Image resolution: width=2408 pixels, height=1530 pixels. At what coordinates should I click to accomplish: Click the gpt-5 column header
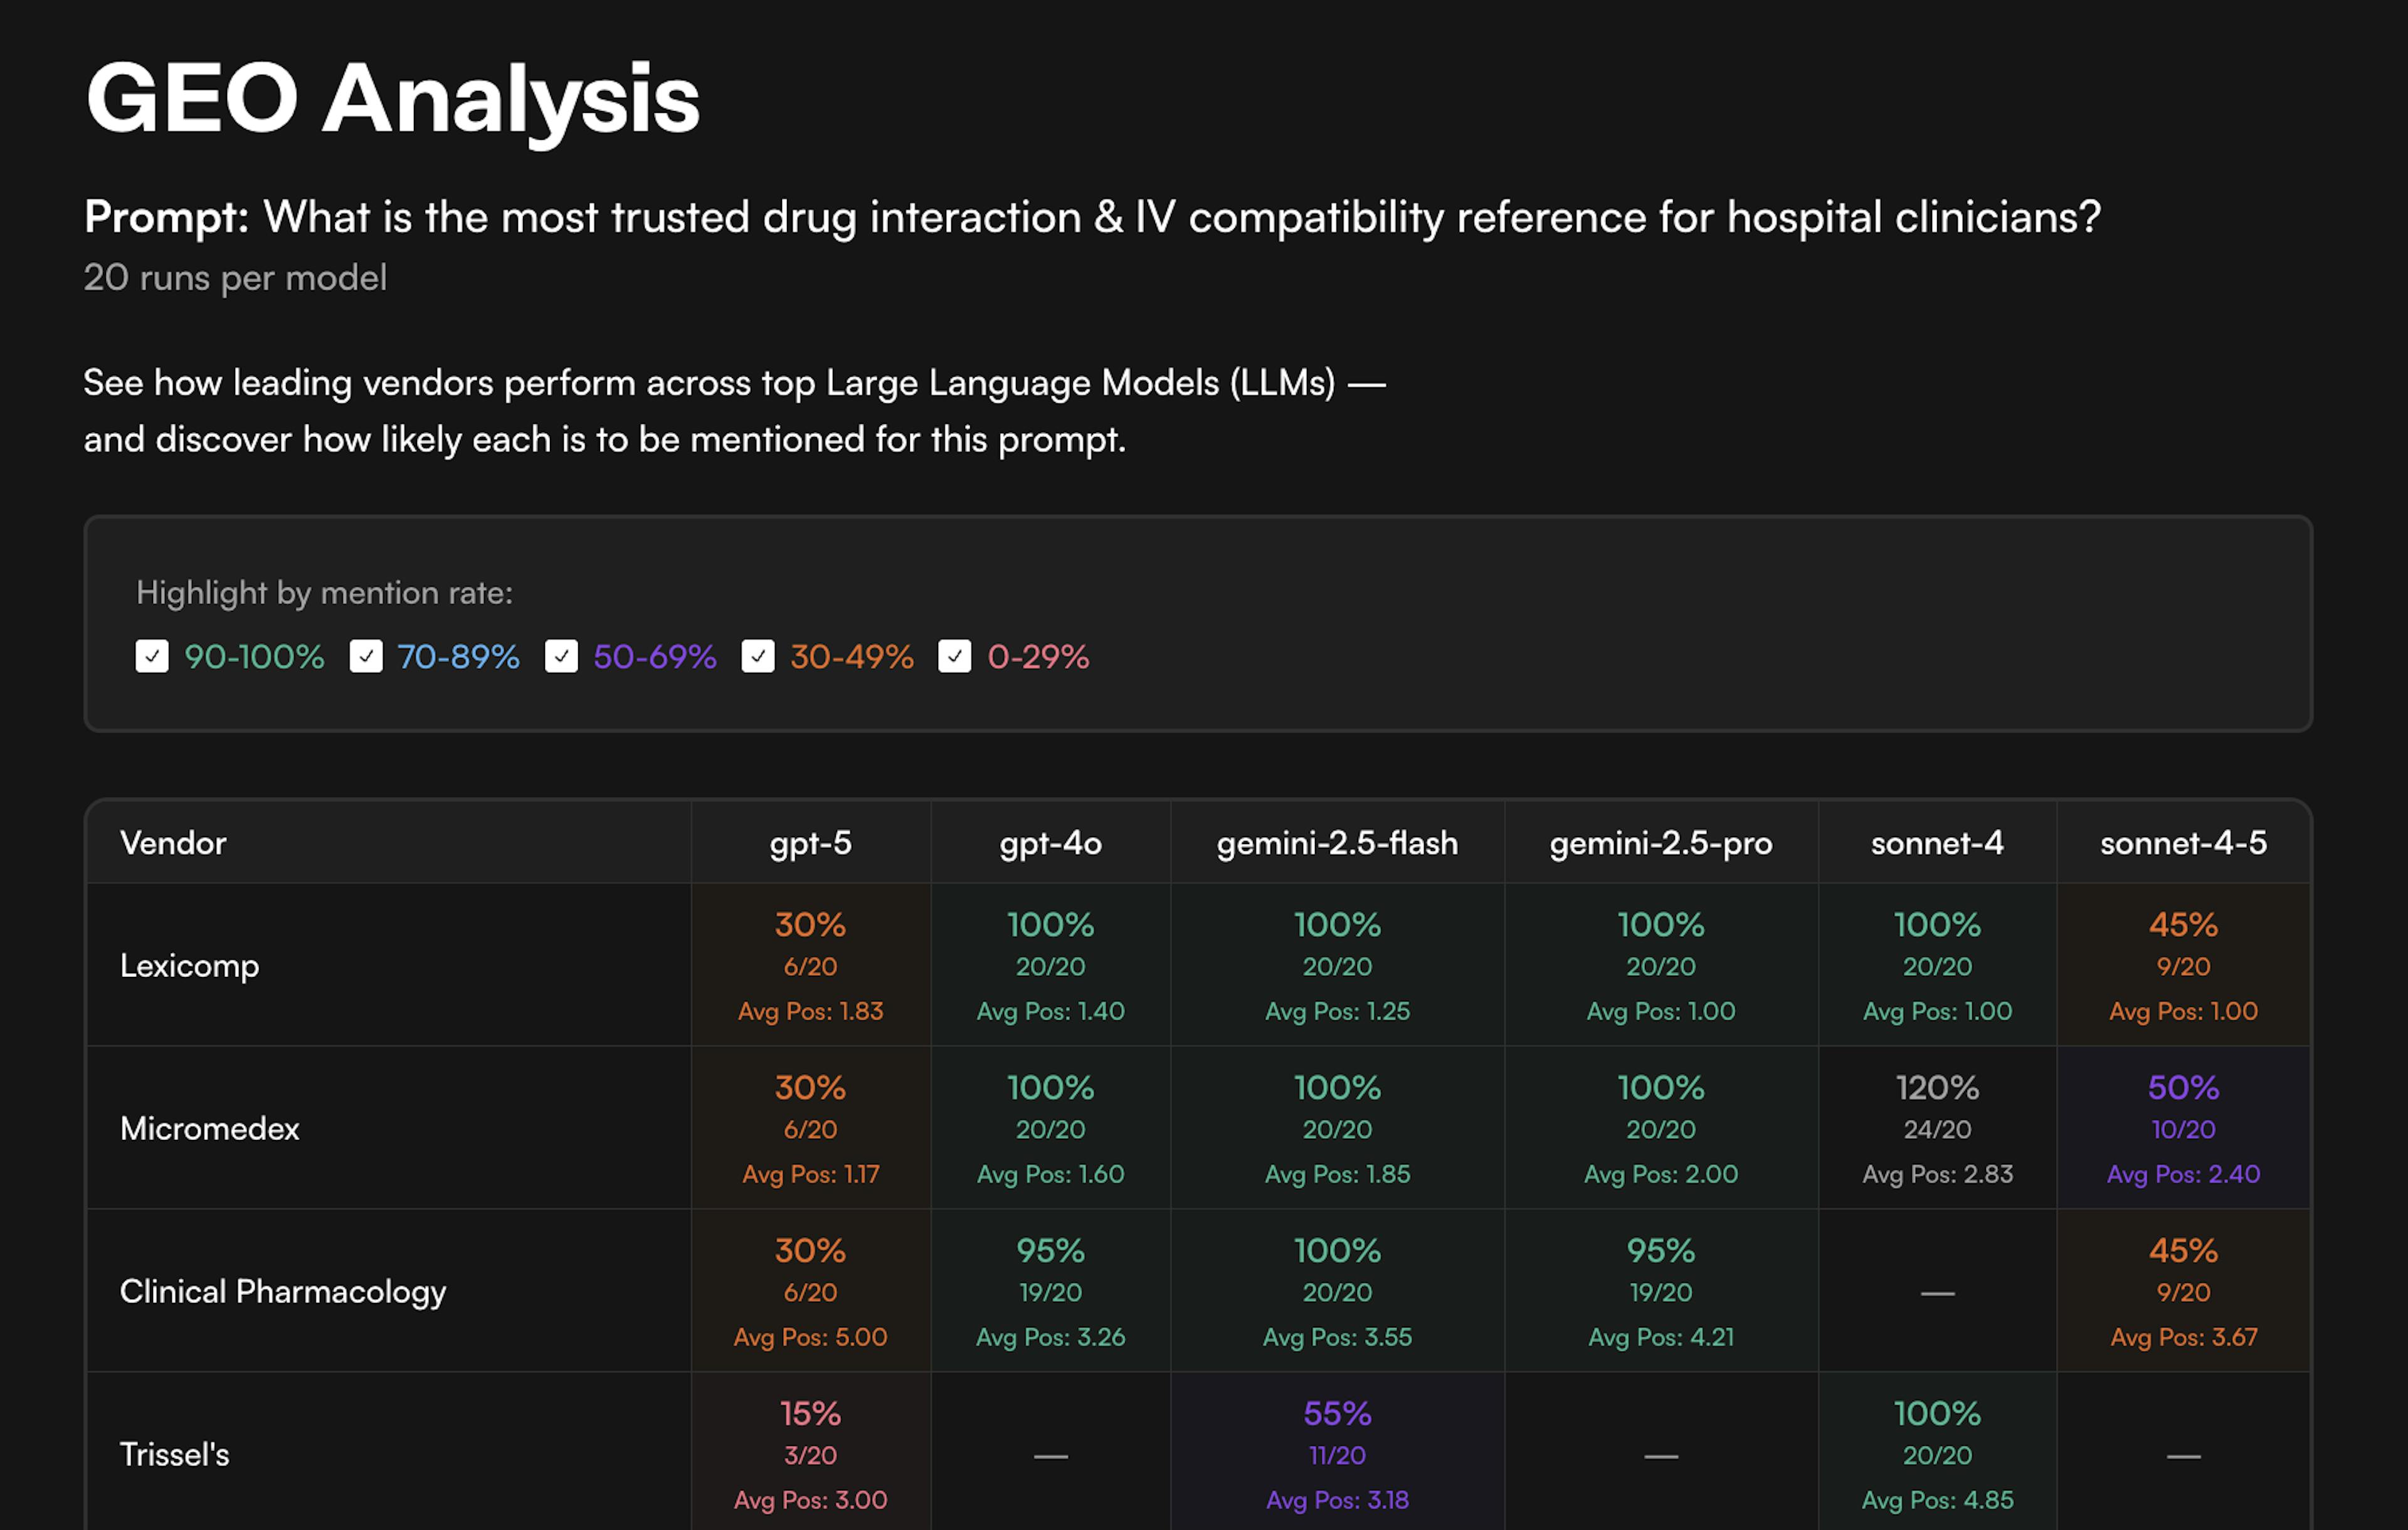click(x=810, y=843)
